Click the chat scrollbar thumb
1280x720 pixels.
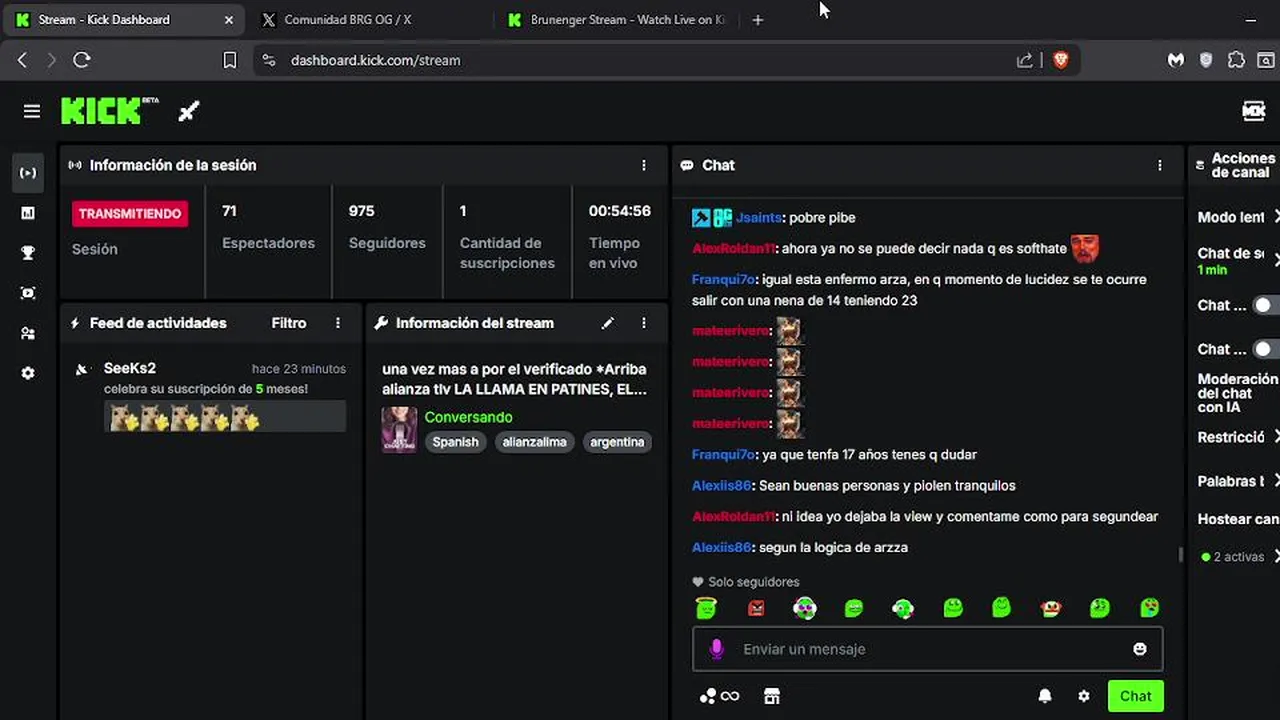click(x=1181, y=554)
